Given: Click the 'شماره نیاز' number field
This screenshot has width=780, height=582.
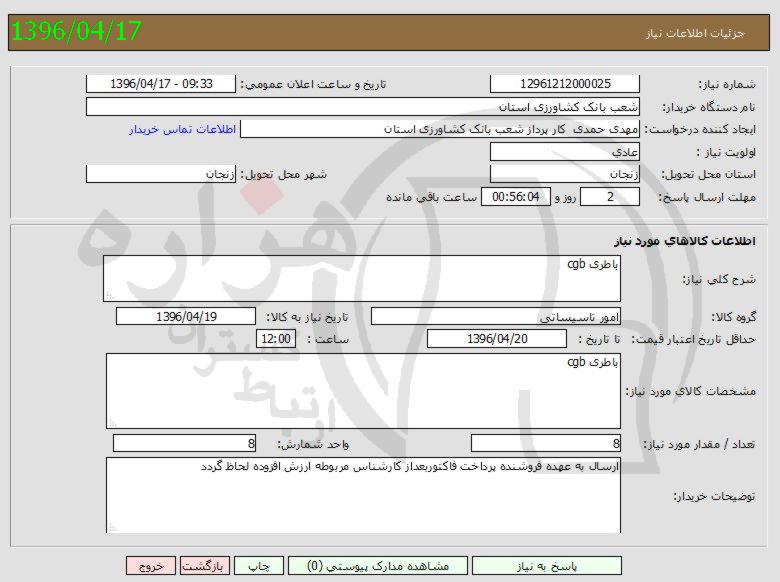Looking at the screenshot, I should pos(565,84).
